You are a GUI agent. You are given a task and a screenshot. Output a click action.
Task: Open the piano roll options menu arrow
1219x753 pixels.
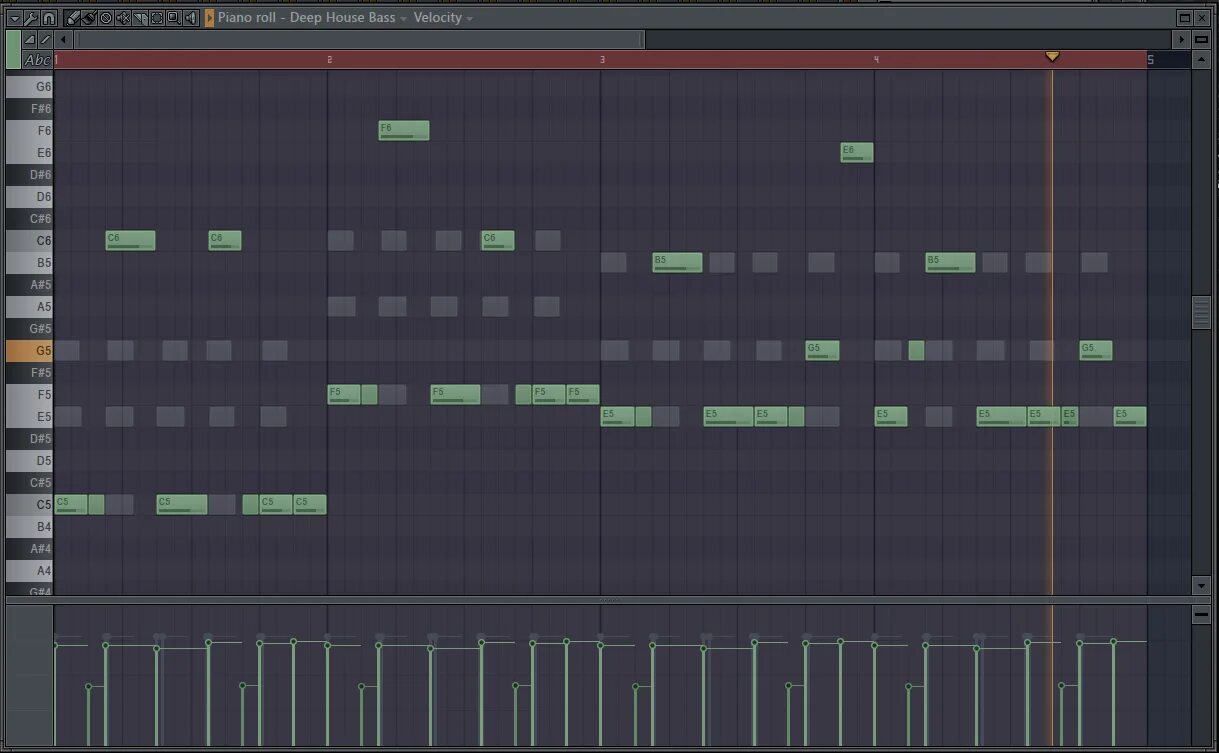click(15, 18)
